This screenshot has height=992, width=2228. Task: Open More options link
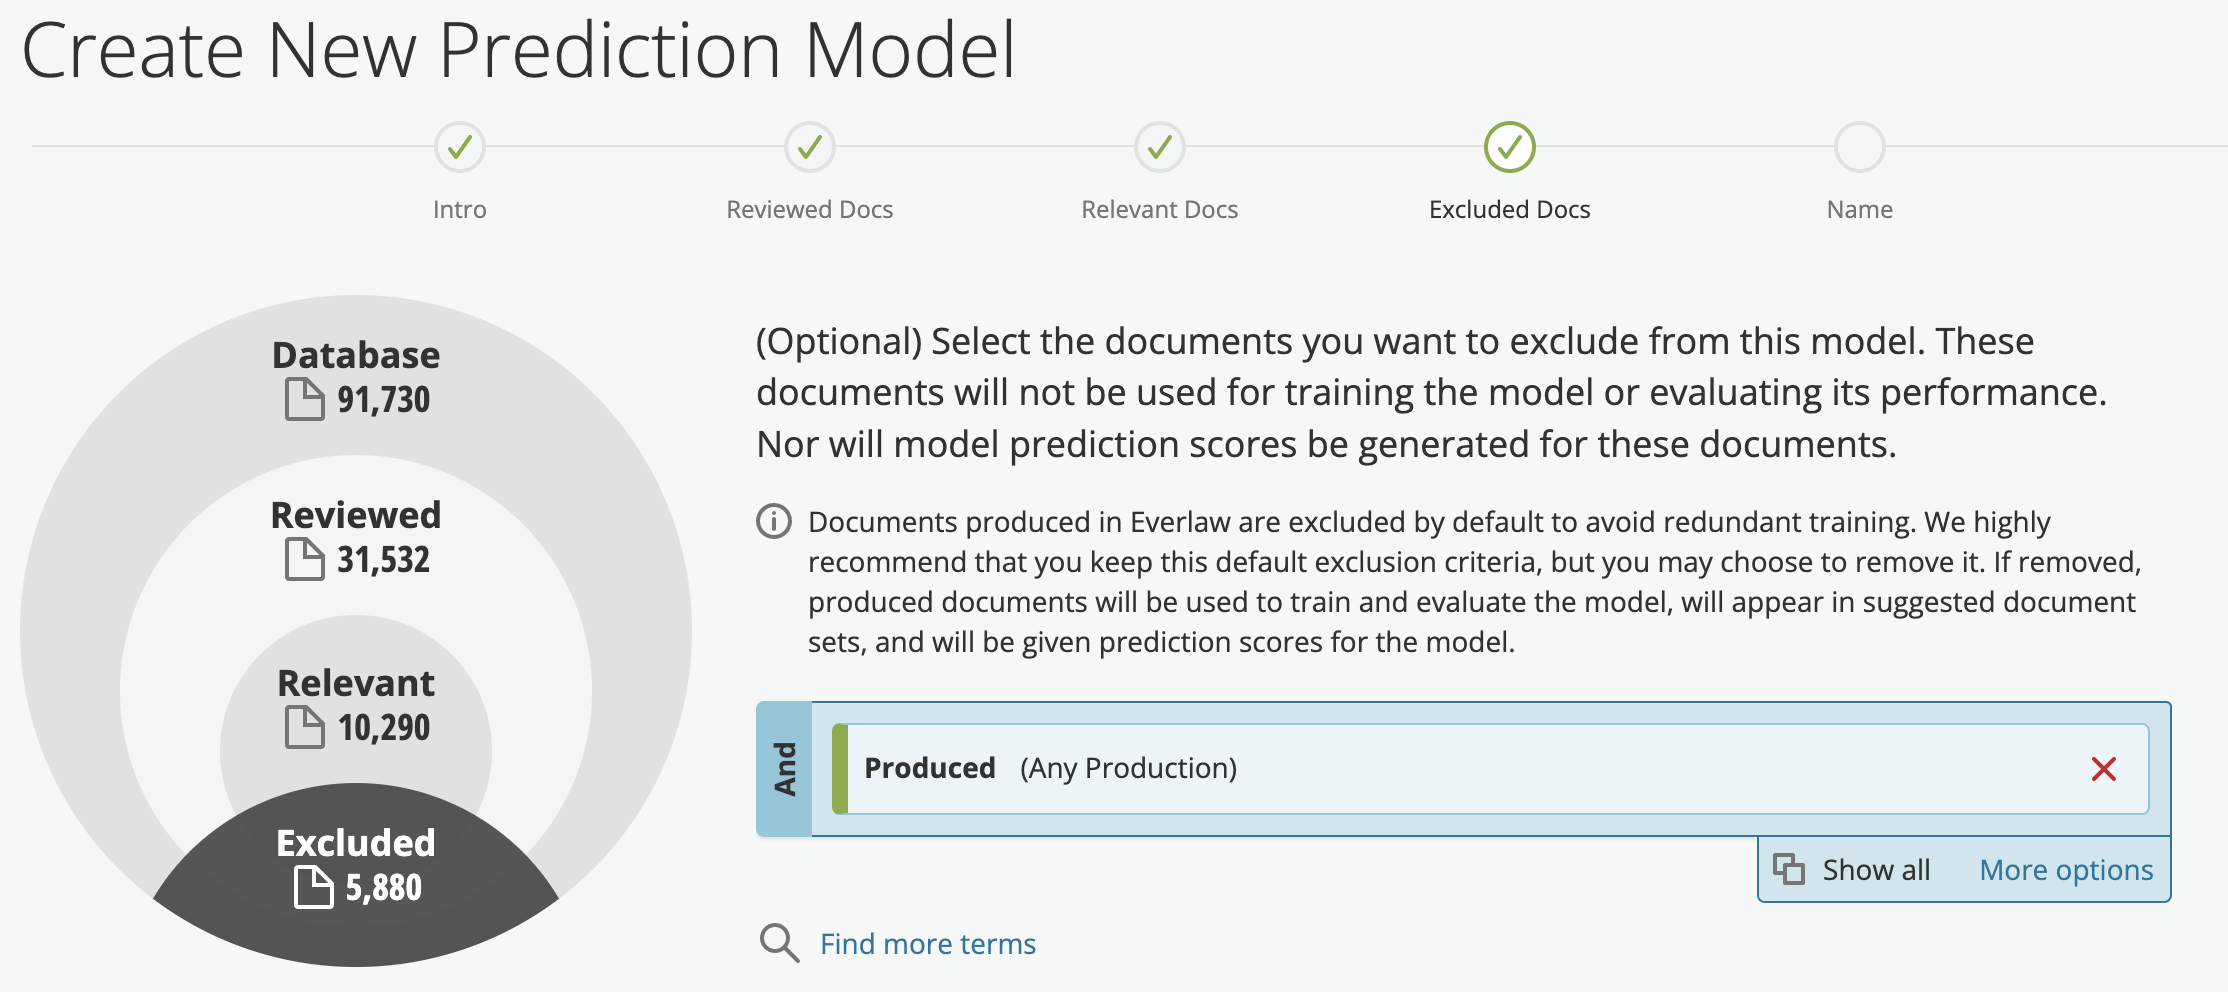(x=2066, y=870)
